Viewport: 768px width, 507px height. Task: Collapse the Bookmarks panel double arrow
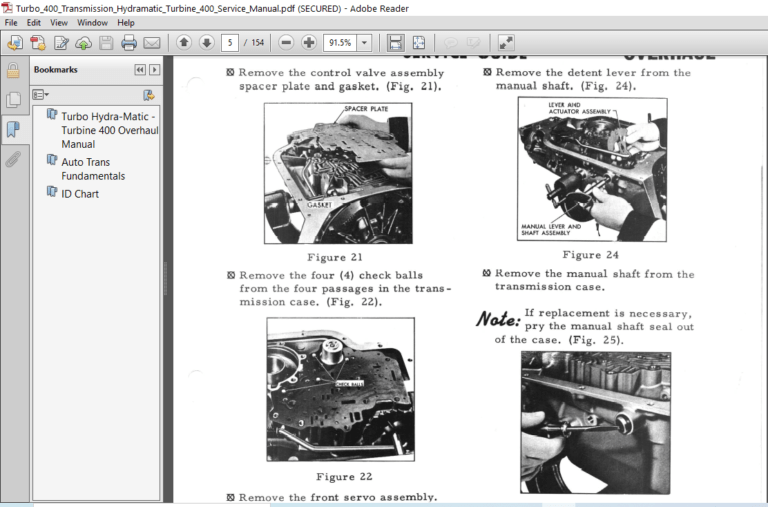(140, 70)
